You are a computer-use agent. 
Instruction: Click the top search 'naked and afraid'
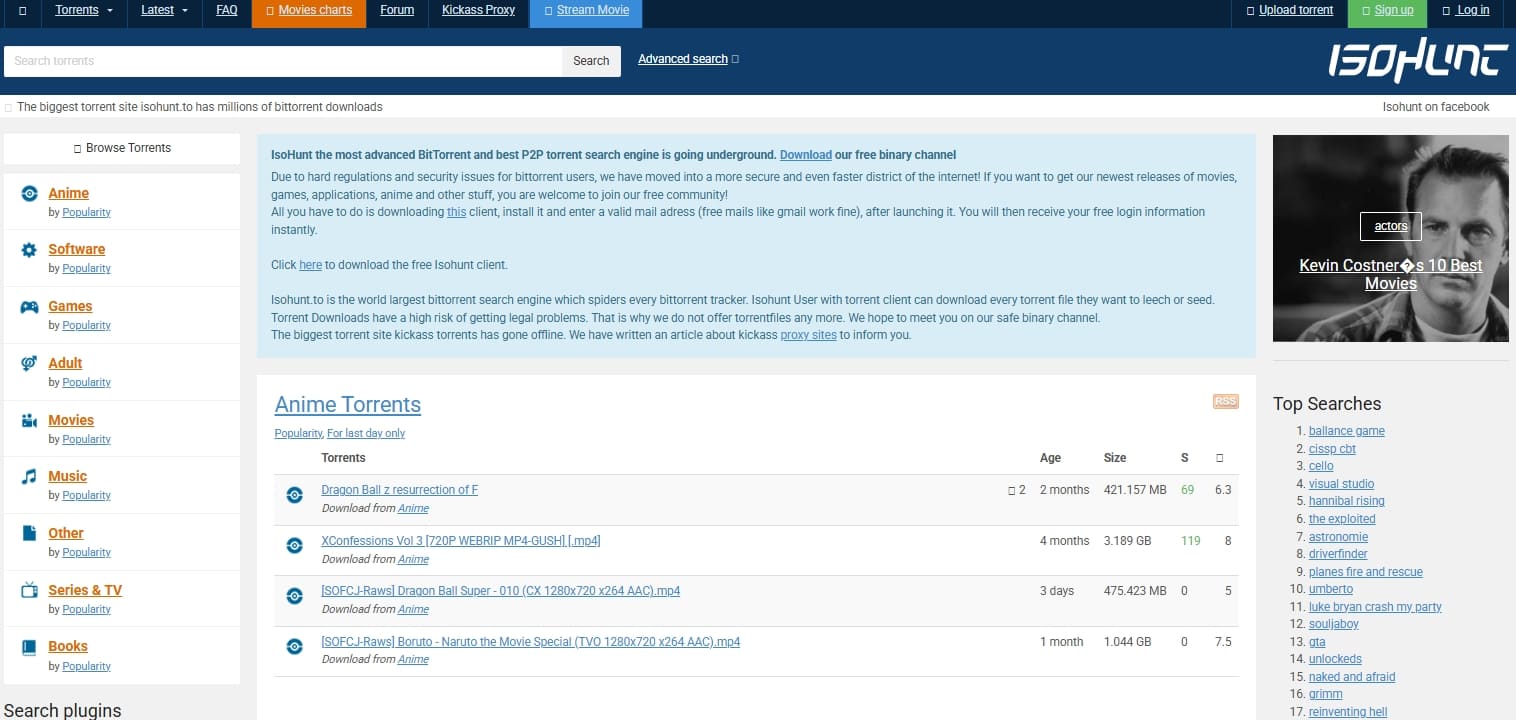tap(1352, 677)
